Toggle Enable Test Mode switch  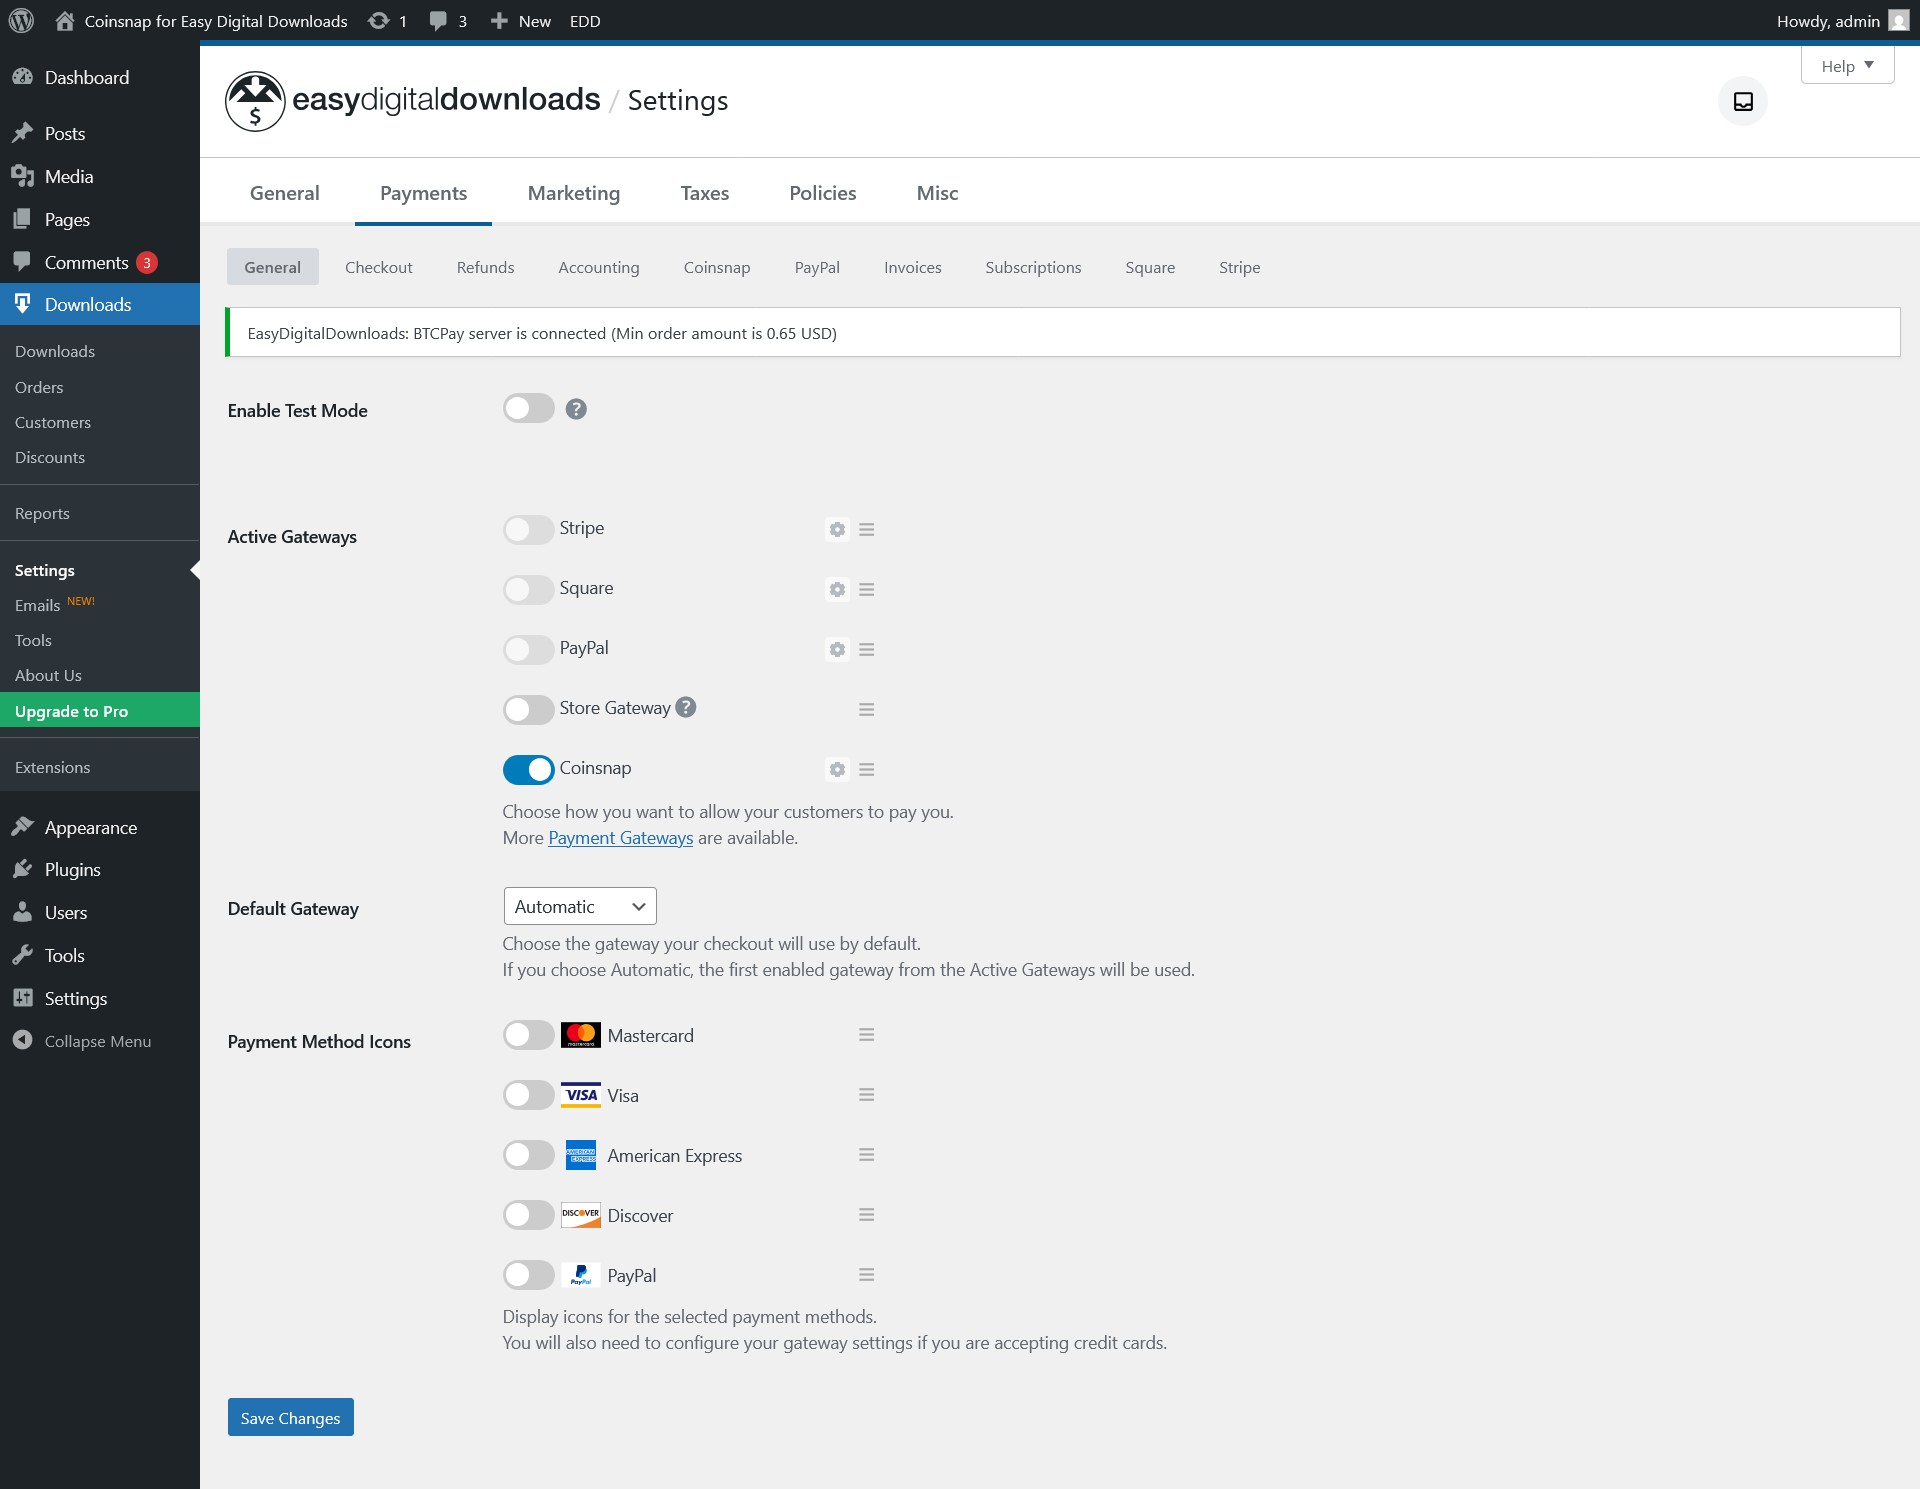click(528, 408)
